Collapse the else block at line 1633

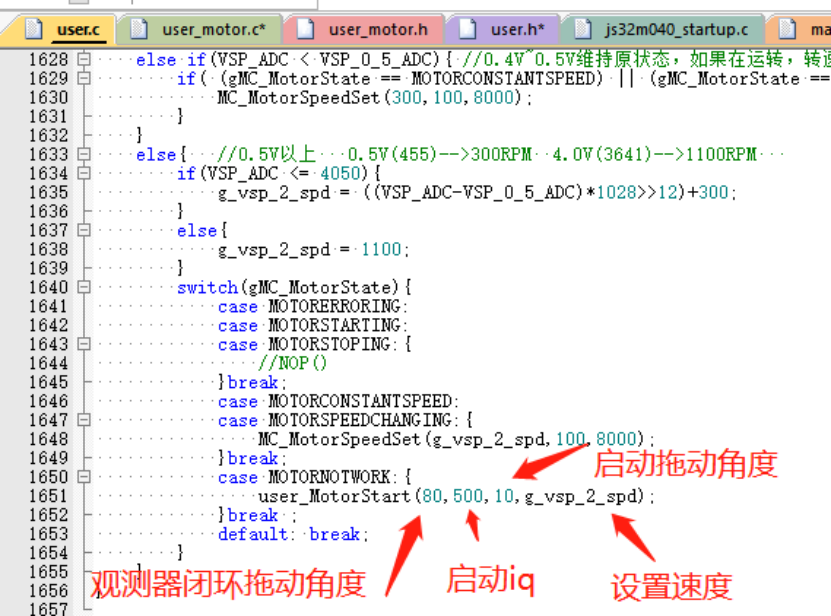tap(83, 155)
